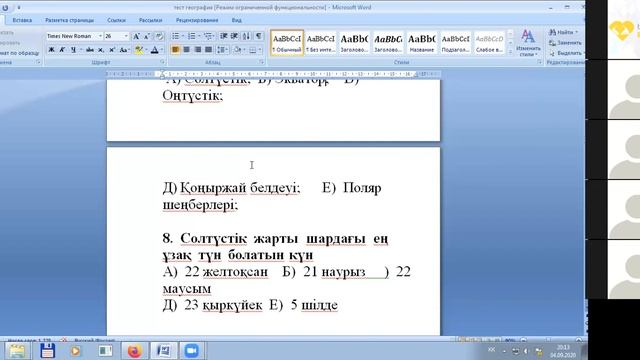Open font color dropdown arrow

(162, 50)
